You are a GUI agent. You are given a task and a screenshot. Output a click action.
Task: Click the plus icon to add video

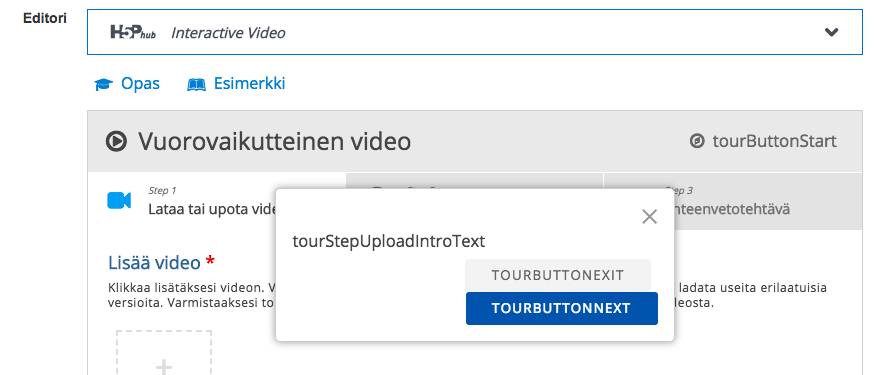tap(164, 367)
